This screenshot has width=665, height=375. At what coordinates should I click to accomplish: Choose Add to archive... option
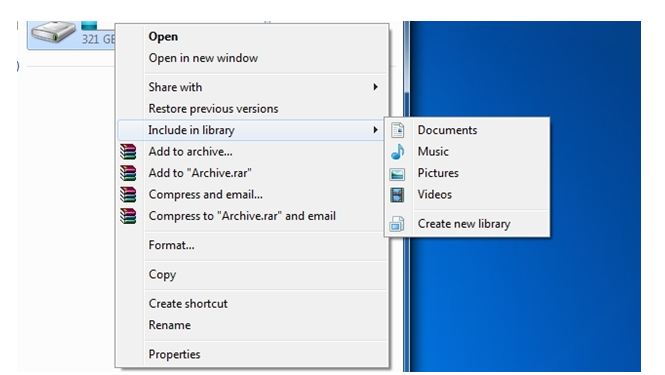click(190, 151)
